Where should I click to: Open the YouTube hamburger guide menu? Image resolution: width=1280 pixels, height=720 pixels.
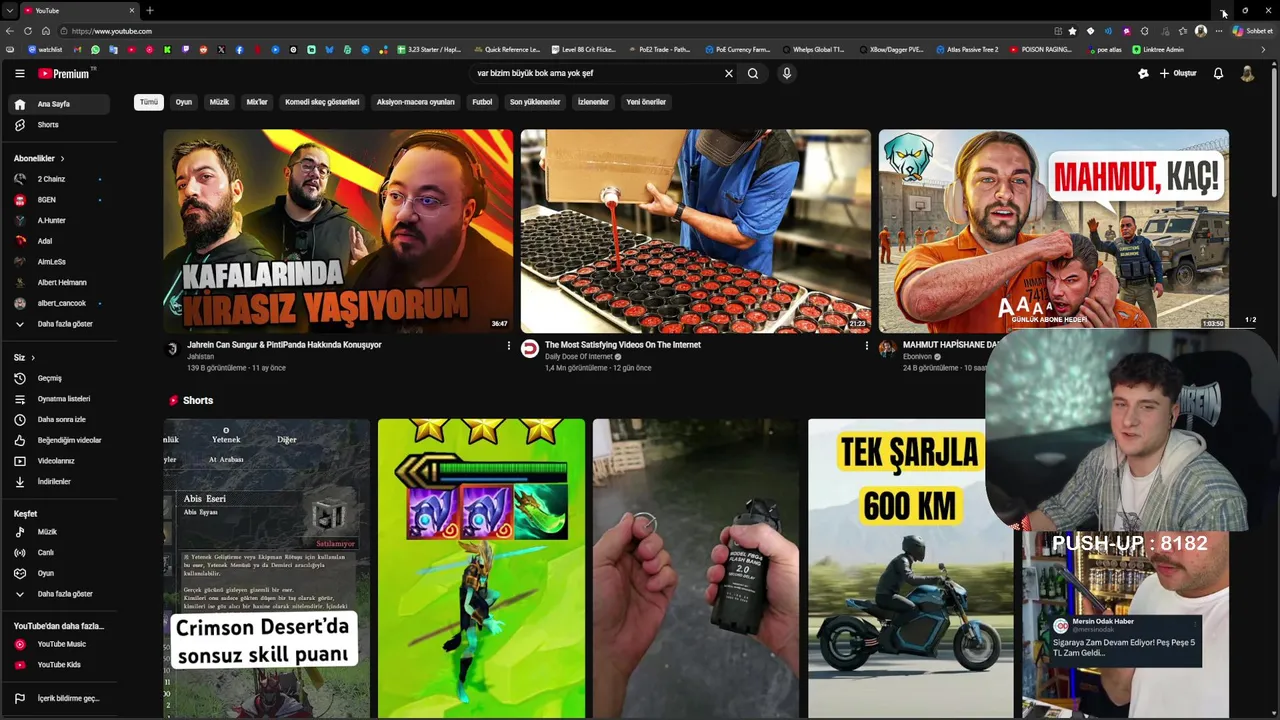[19, 73]
